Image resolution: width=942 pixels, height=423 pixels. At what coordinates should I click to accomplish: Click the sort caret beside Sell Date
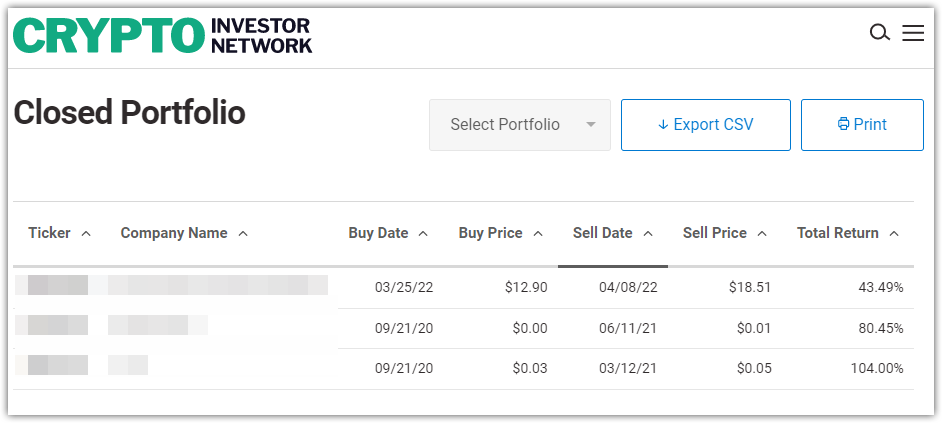(648, 234)
